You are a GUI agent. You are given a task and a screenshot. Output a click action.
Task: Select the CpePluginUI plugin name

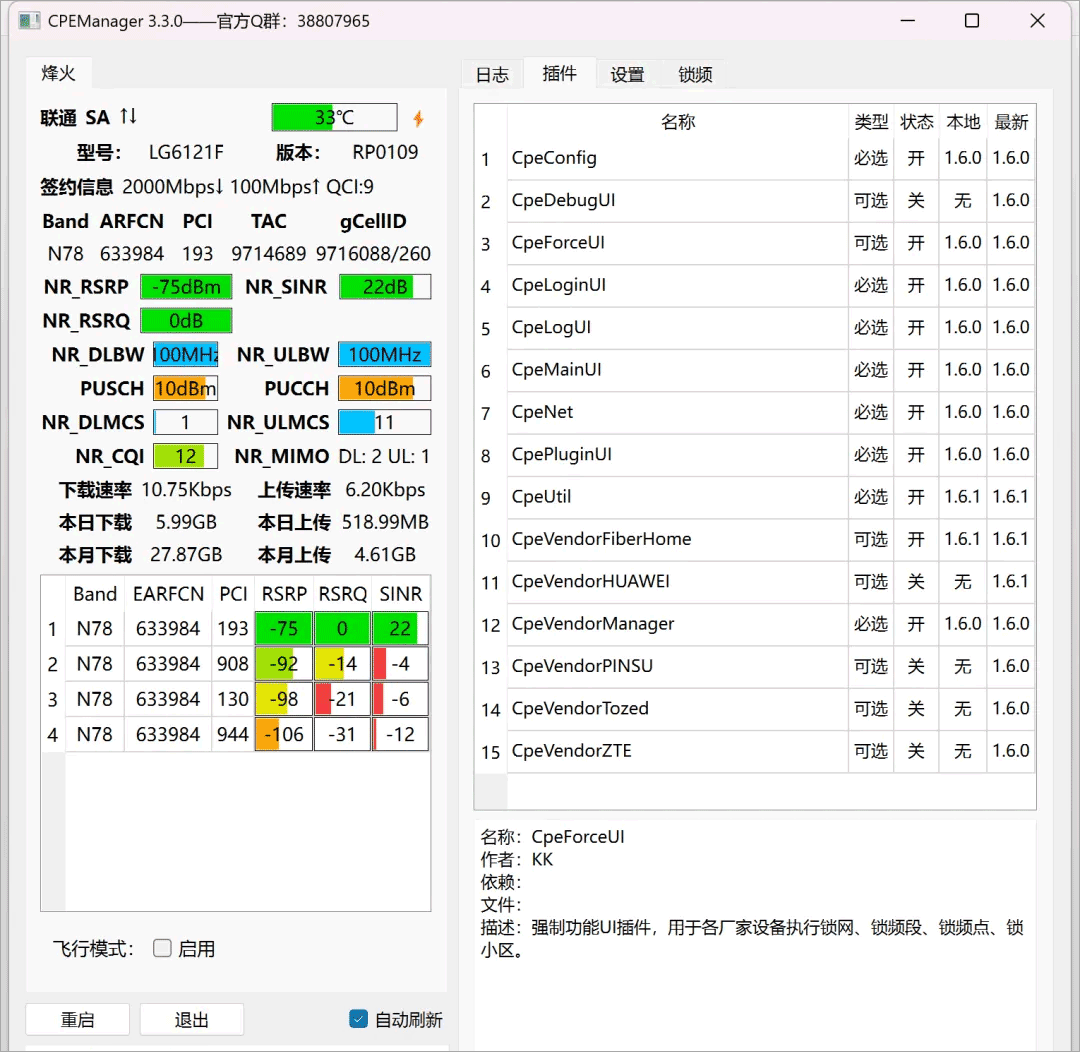point(561,455)
